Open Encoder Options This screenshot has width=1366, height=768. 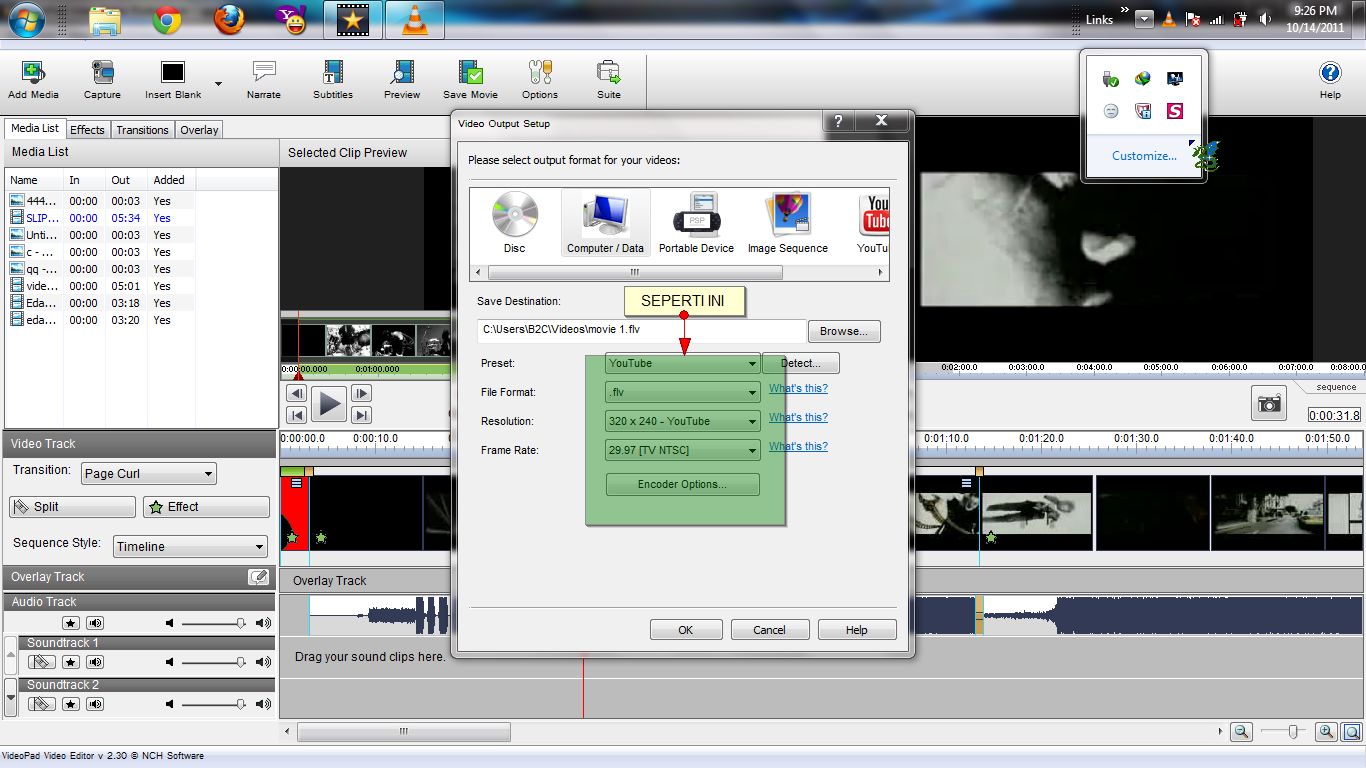pyautogui.click(x=682, y=484)
